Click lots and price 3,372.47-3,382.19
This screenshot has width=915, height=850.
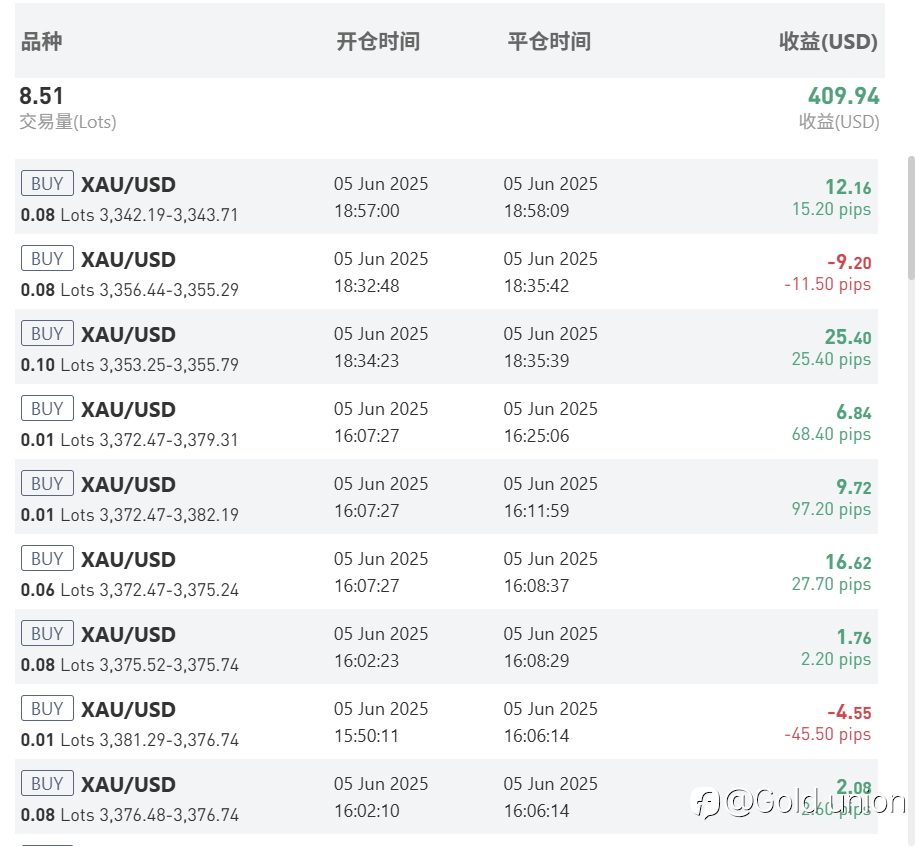130,515
